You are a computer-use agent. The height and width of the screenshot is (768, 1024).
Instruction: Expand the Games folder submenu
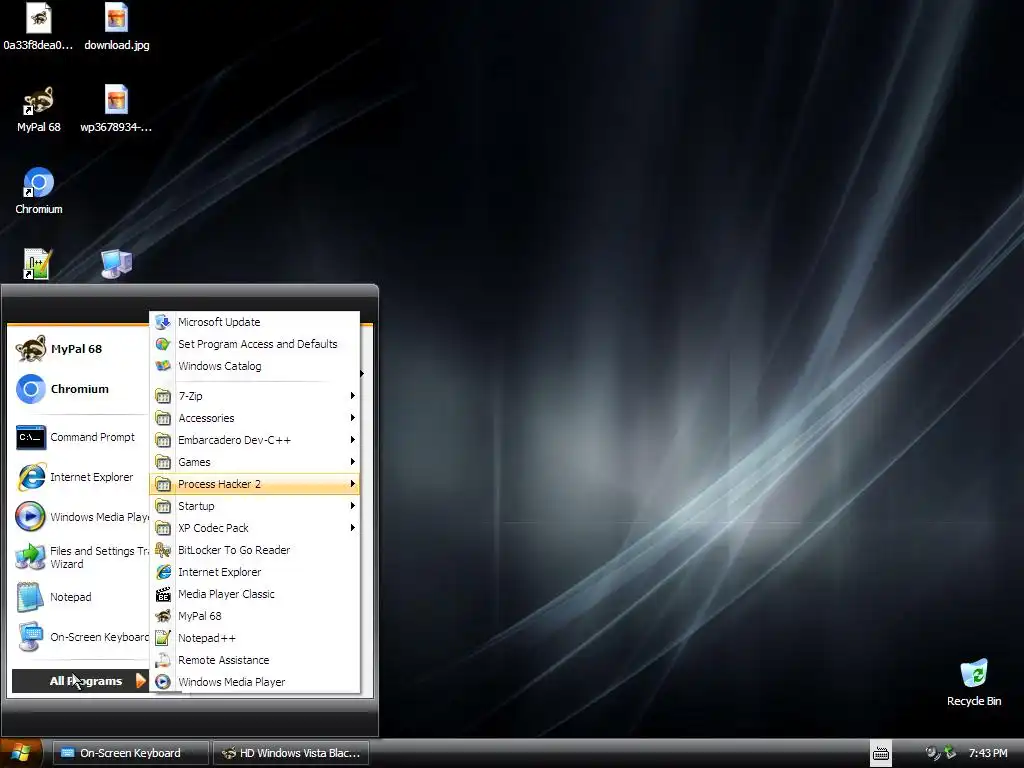point(255,462)
